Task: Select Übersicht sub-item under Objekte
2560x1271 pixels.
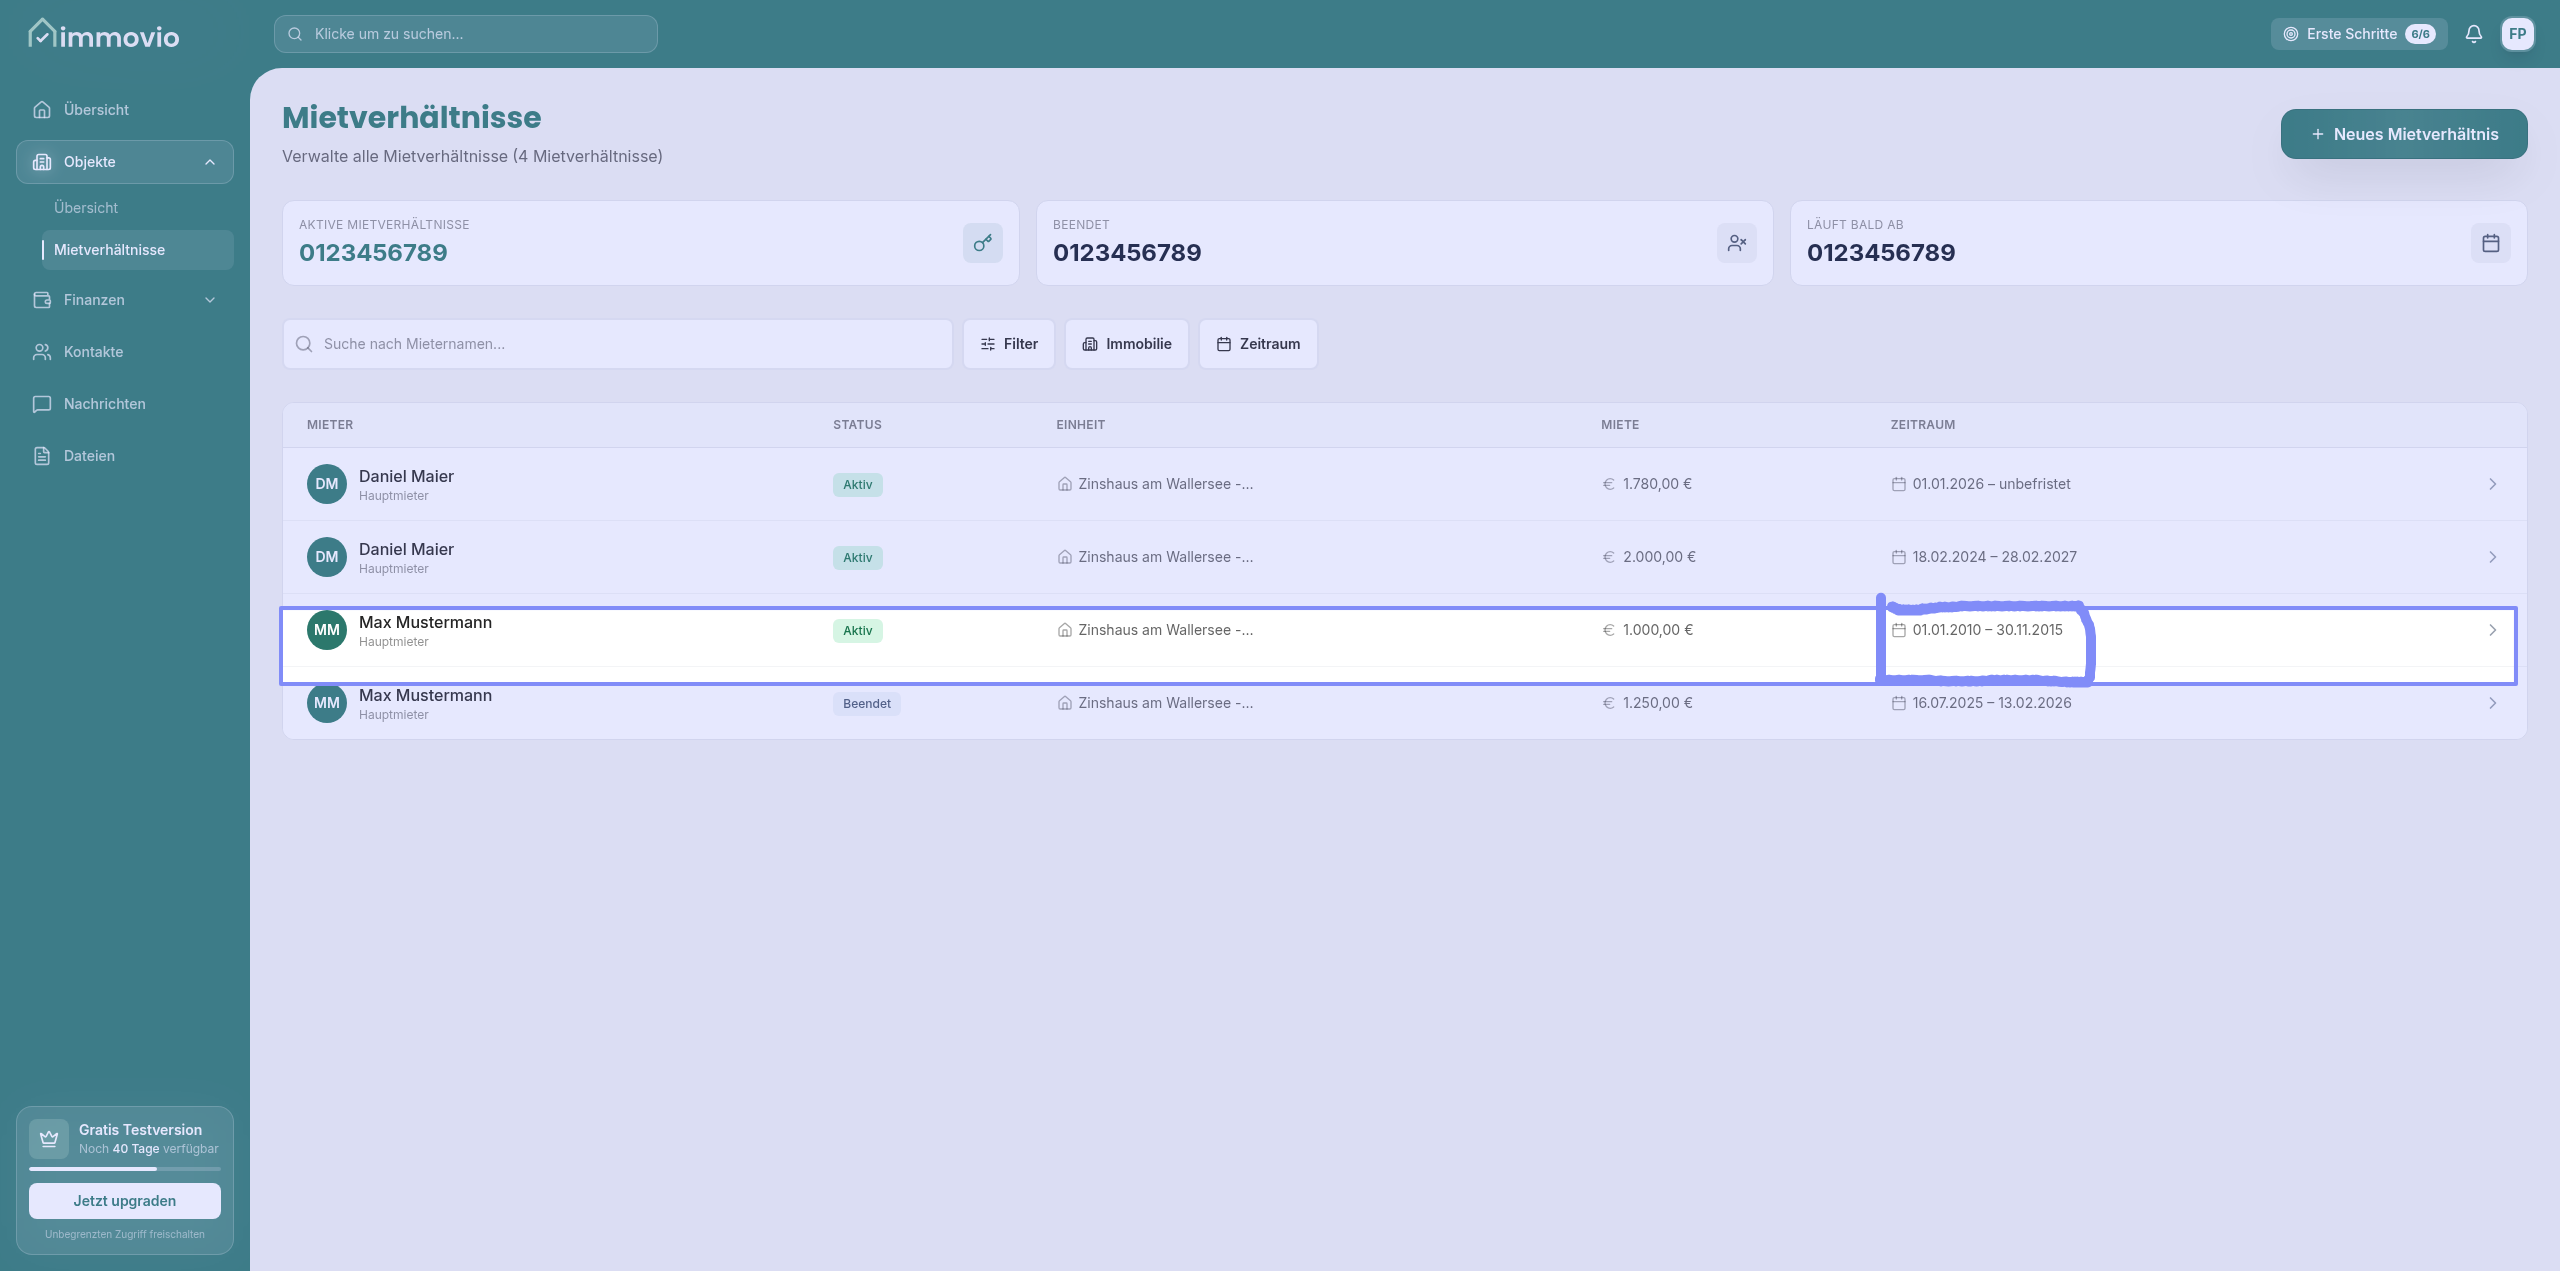Action: coord(86,208)
